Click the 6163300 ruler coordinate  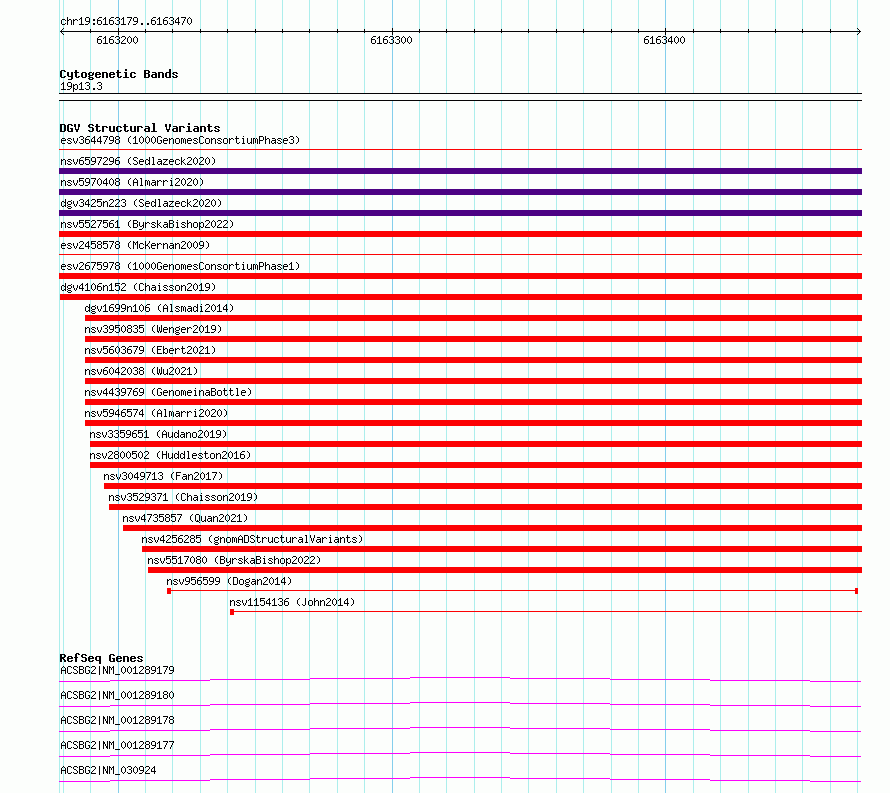point(391,40)
